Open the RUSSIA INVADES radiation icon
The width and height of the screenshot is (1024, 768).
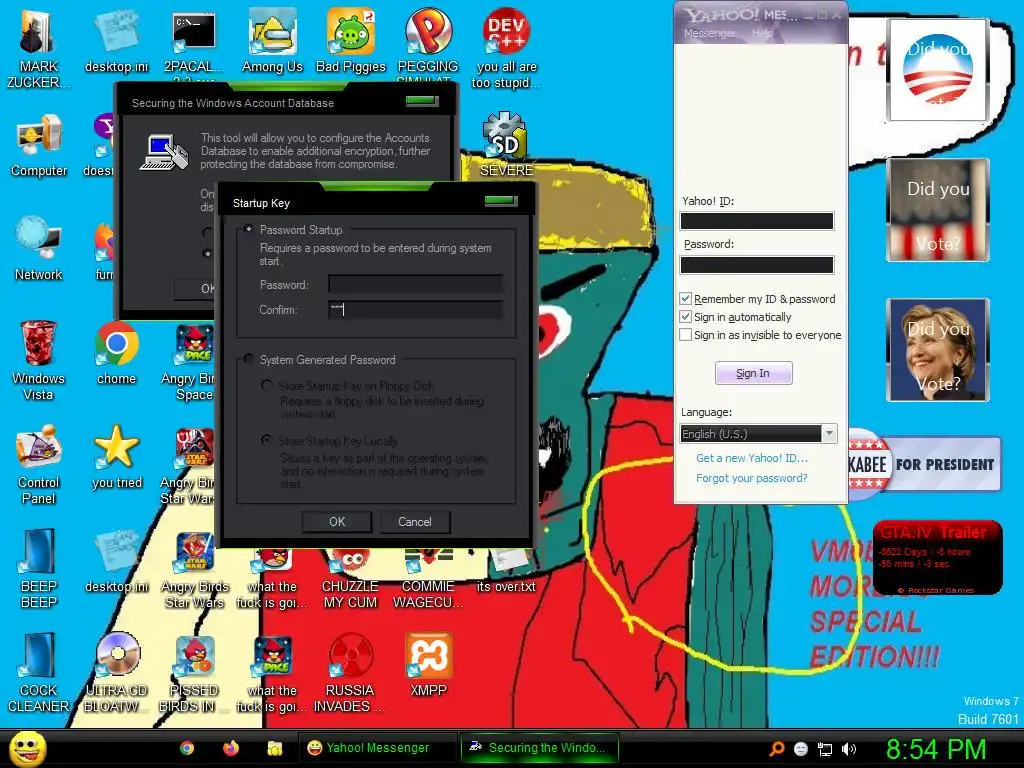point(351,673)
